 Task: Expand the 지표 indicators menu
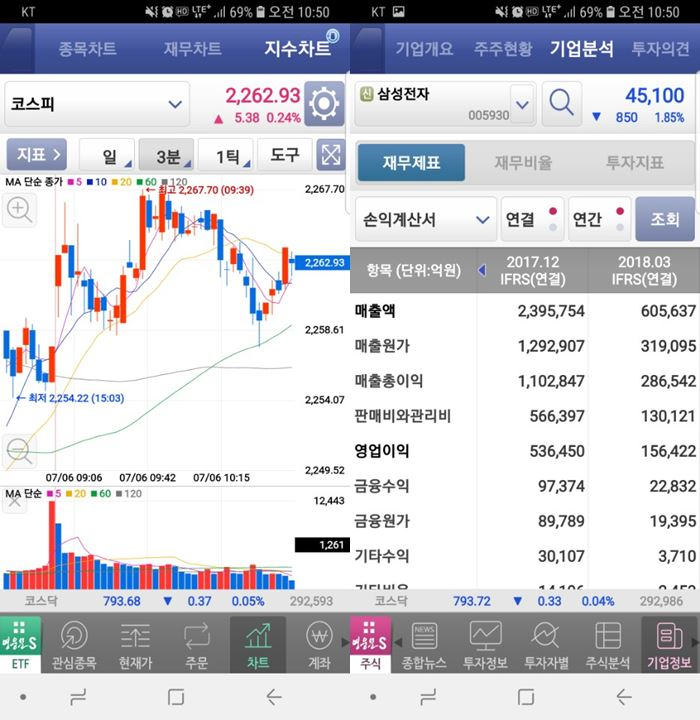[37, 154]
